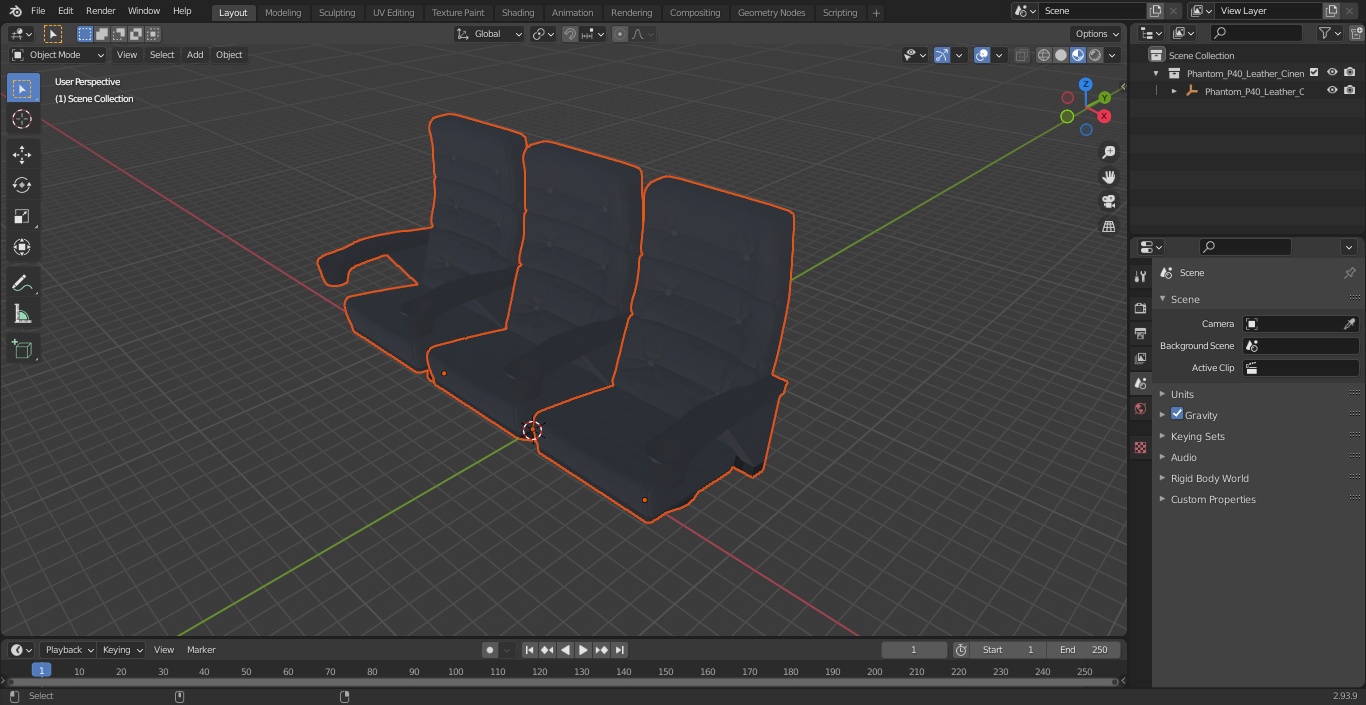The height and width of the screenshot is (705, 1366).
Task: Toggle the Gravity checkbox
Action: pyautogui.click(x=1177, y=414)
